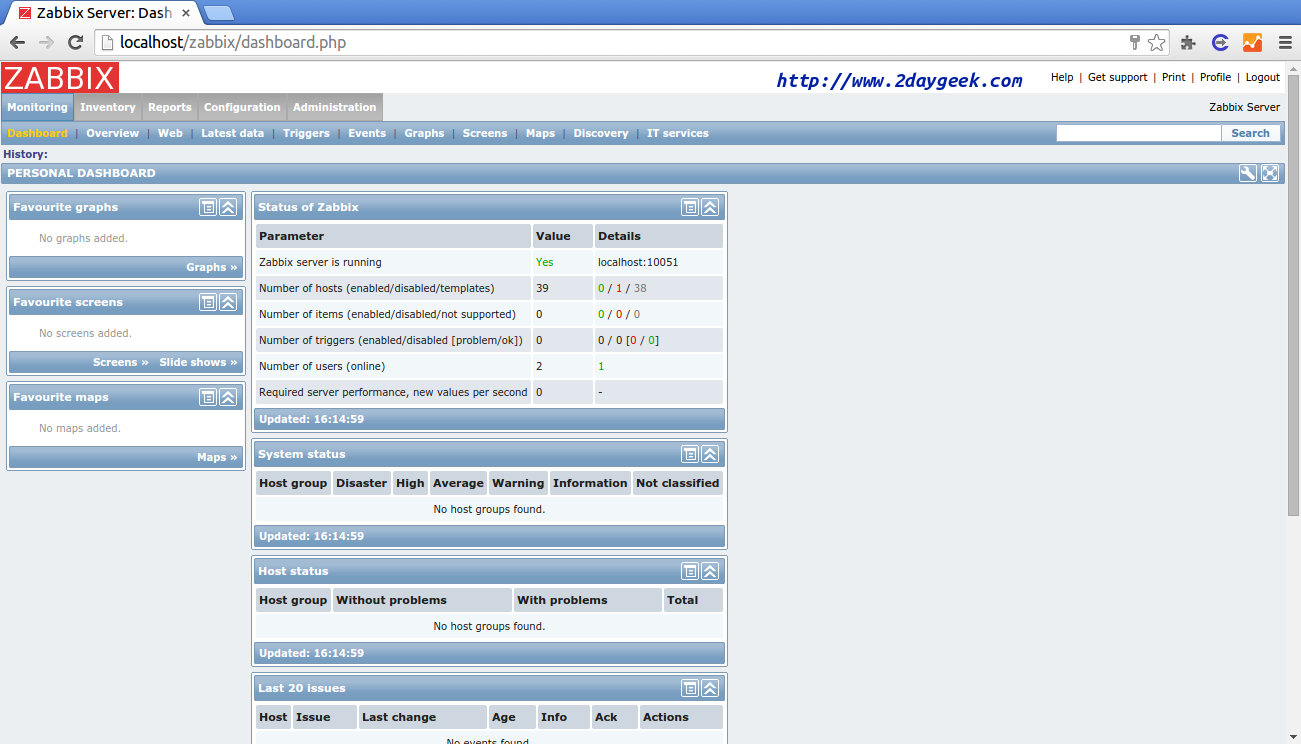Image resolution: width=1301 pixels, height=744 pixels.
Task: Open the blue circular extension icon
Action: click(x=1220, y=42)
